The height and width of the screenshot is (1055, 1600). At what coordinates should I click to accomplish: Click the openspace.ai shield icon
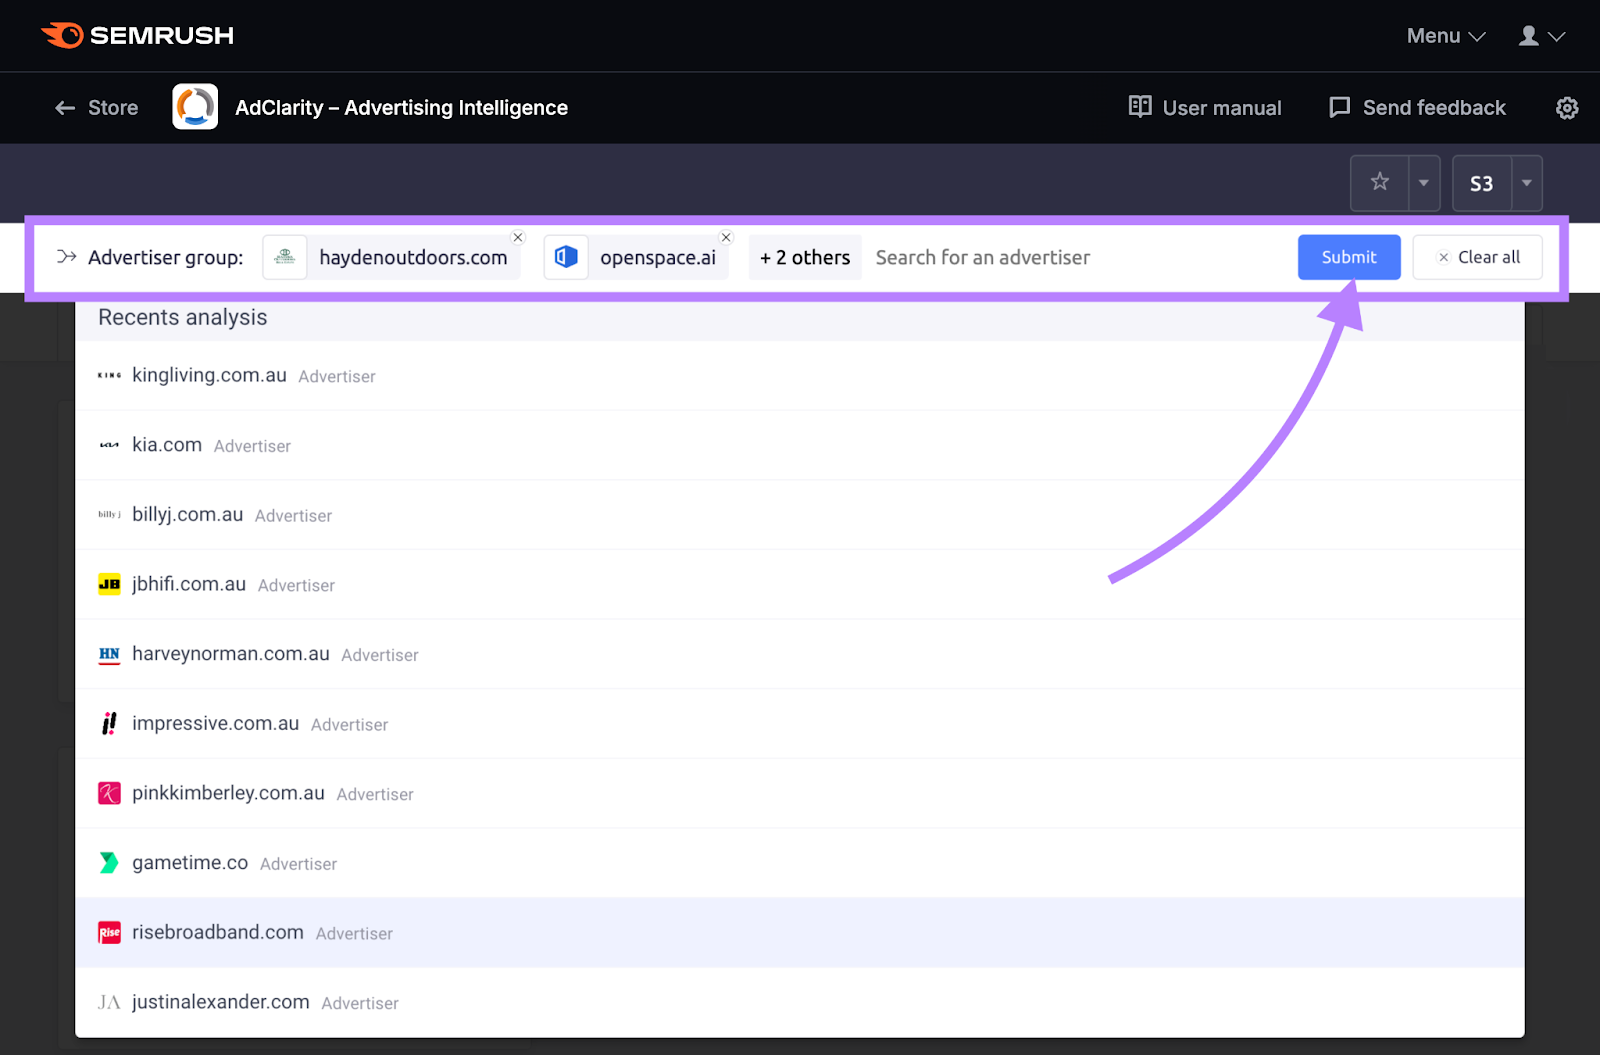(566, 258)
